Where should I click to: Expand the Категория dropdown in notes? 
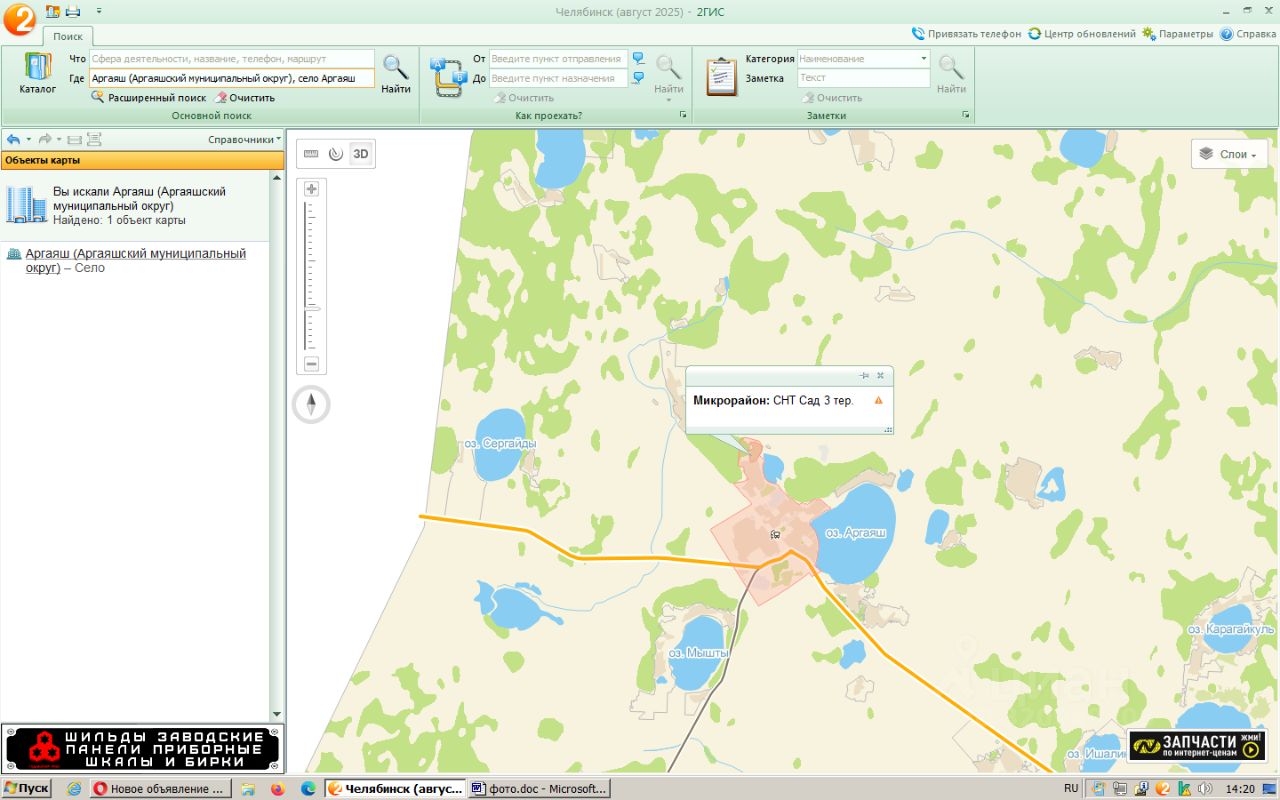click(924, 59)
